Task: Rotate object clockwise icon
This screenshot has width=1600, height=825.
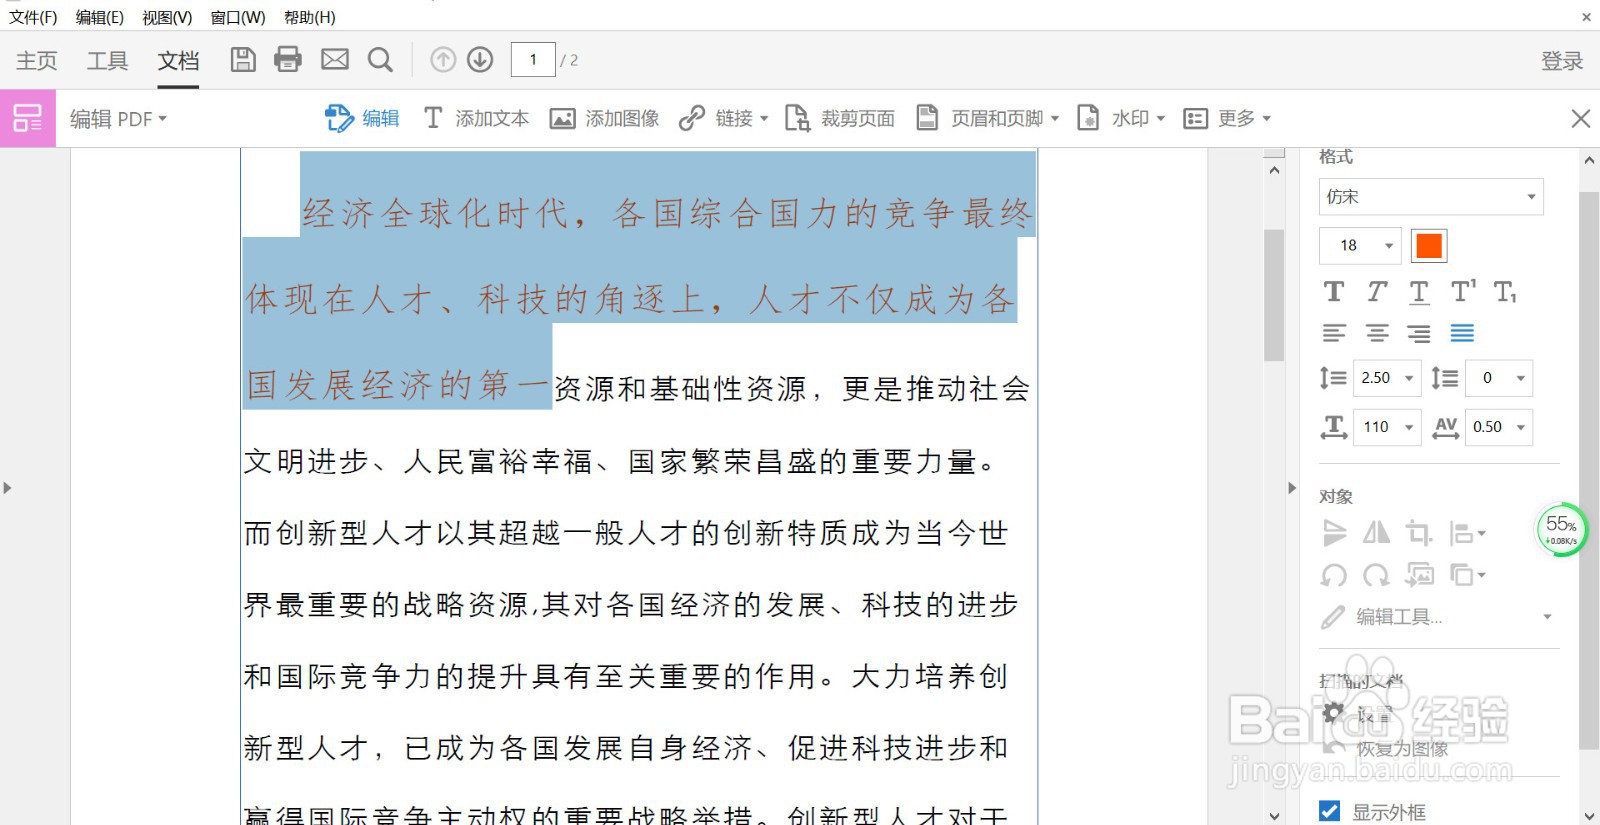Action: [x=1377, y=575]
